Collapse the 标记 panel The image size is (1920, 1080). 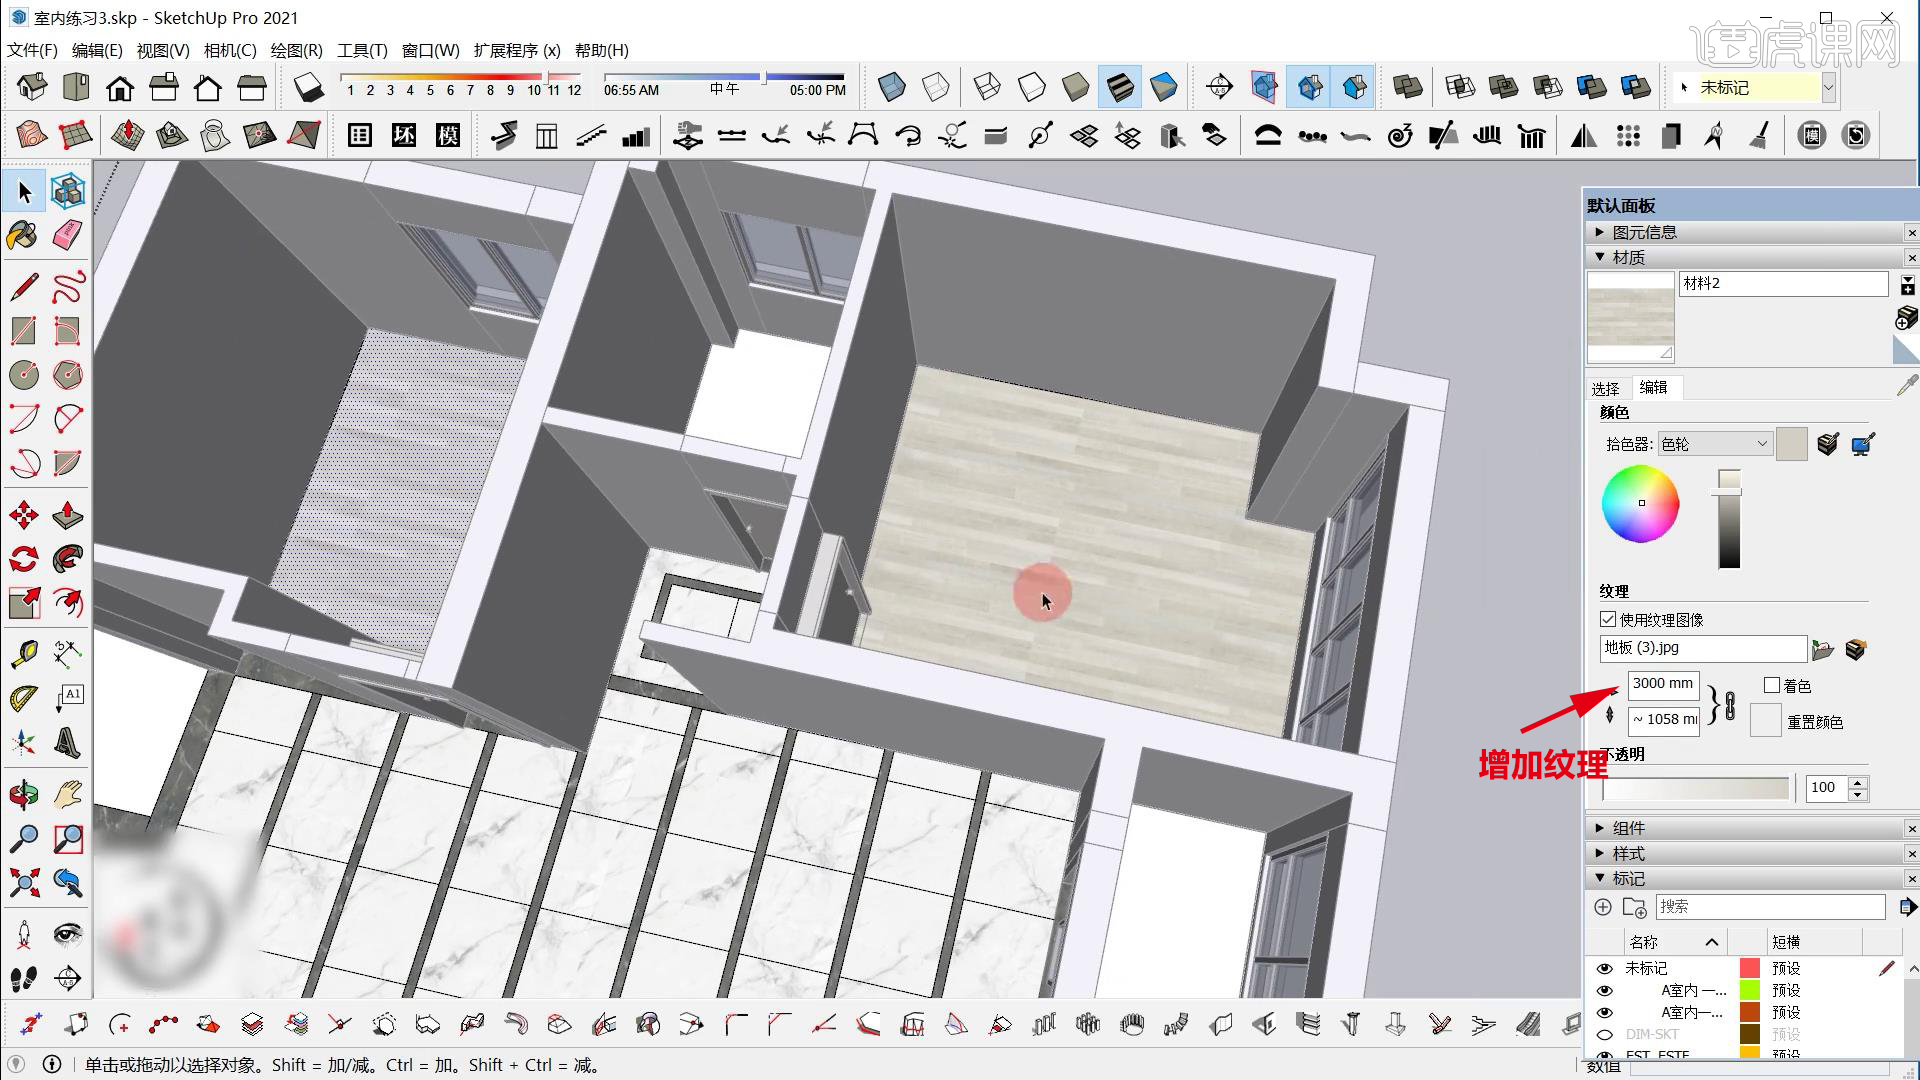pyautogui.click(x=1600, y=878)
